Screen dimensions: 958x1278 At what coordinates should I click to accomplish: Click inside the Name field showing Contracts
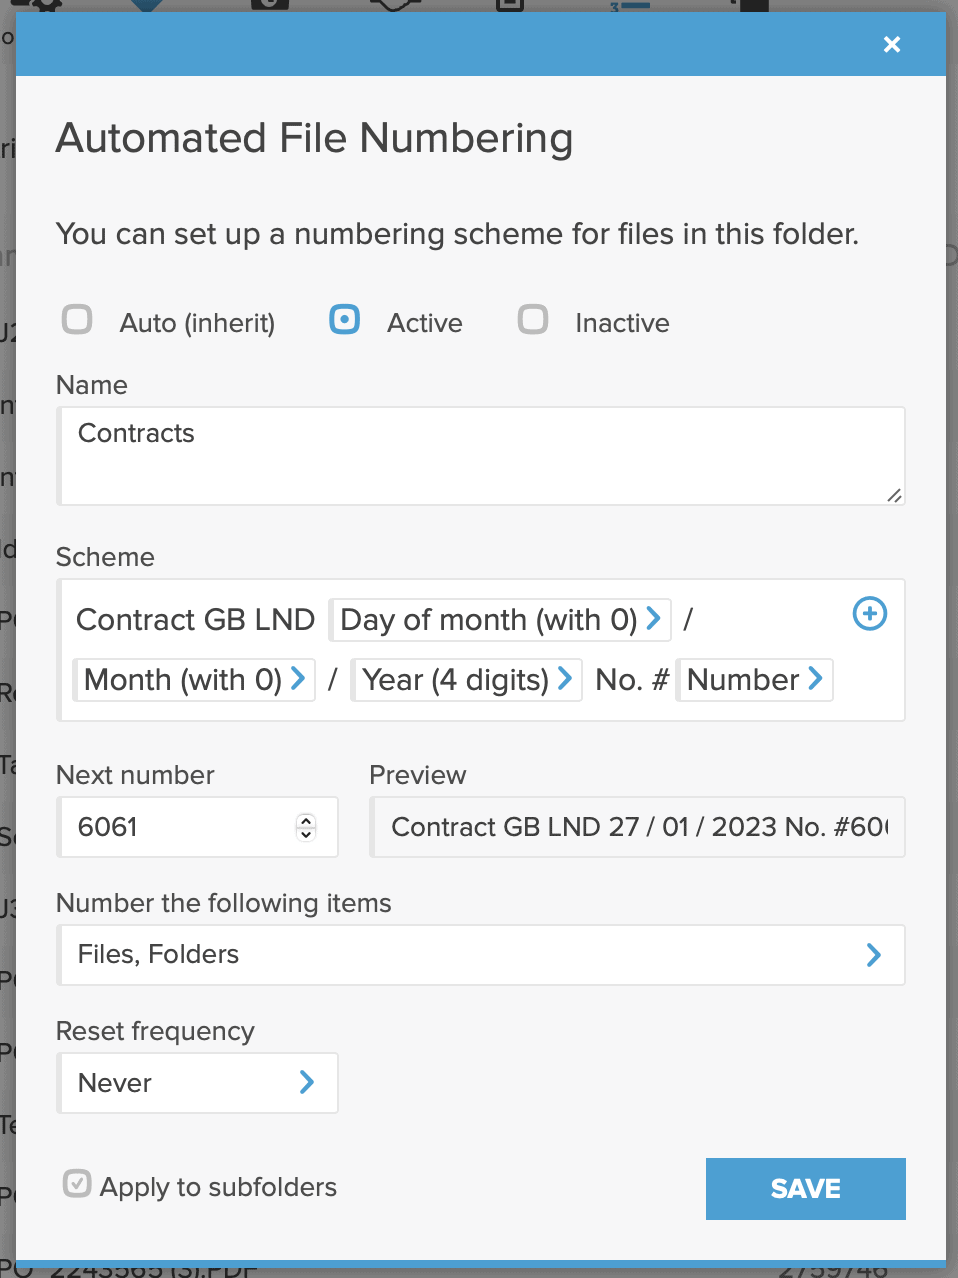(480, 455)
